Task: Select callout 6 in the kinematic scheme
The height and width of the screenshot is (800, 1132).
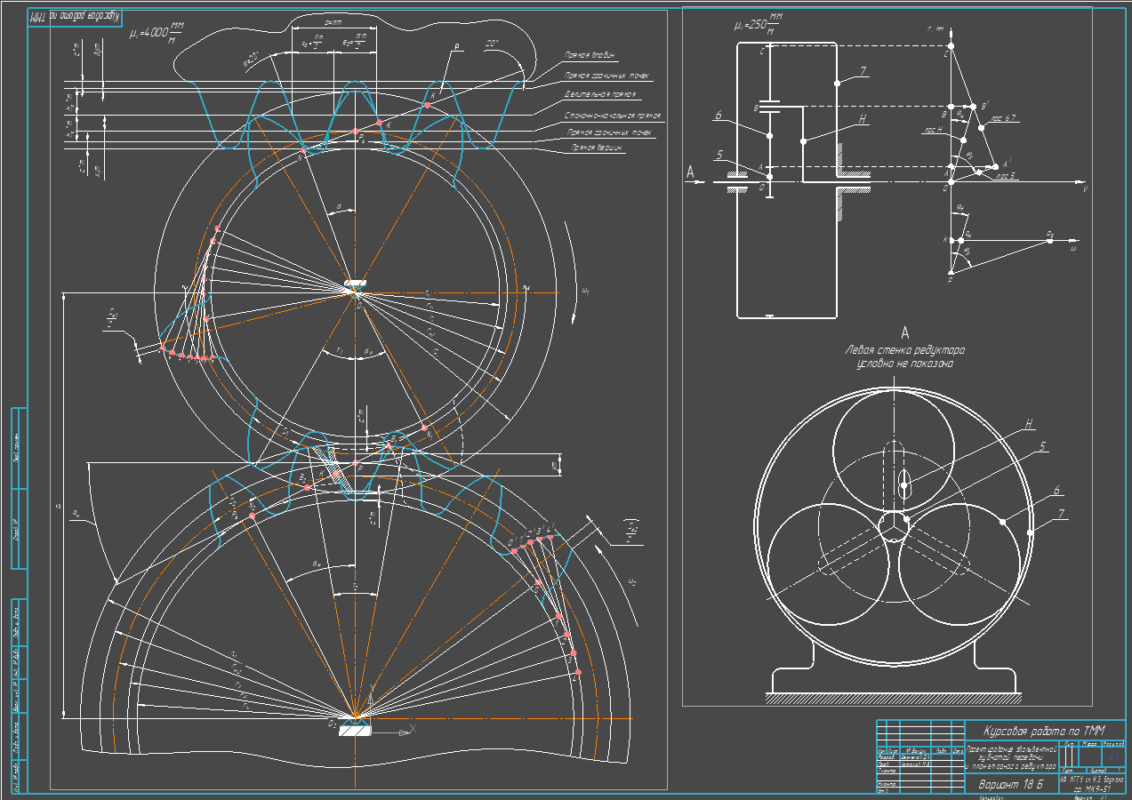Action: pyautogui.click(x=718, y=116)
